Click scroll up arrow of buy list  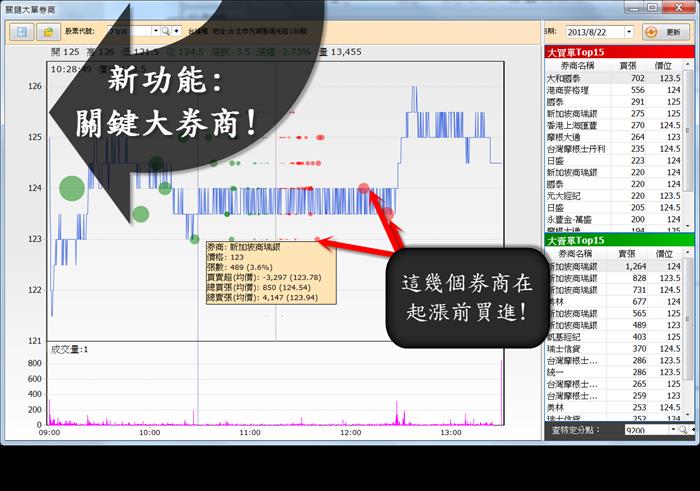688,65
